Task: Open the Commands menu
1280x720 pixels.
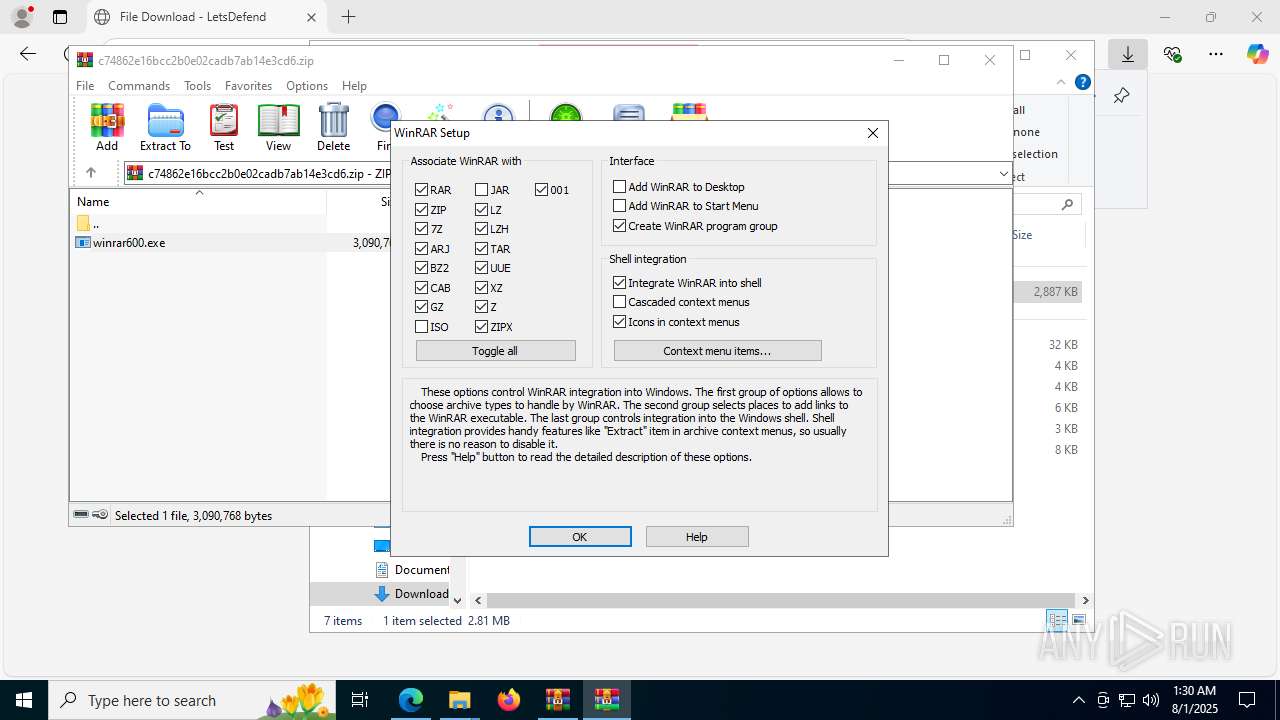Action: coord(139,86)
